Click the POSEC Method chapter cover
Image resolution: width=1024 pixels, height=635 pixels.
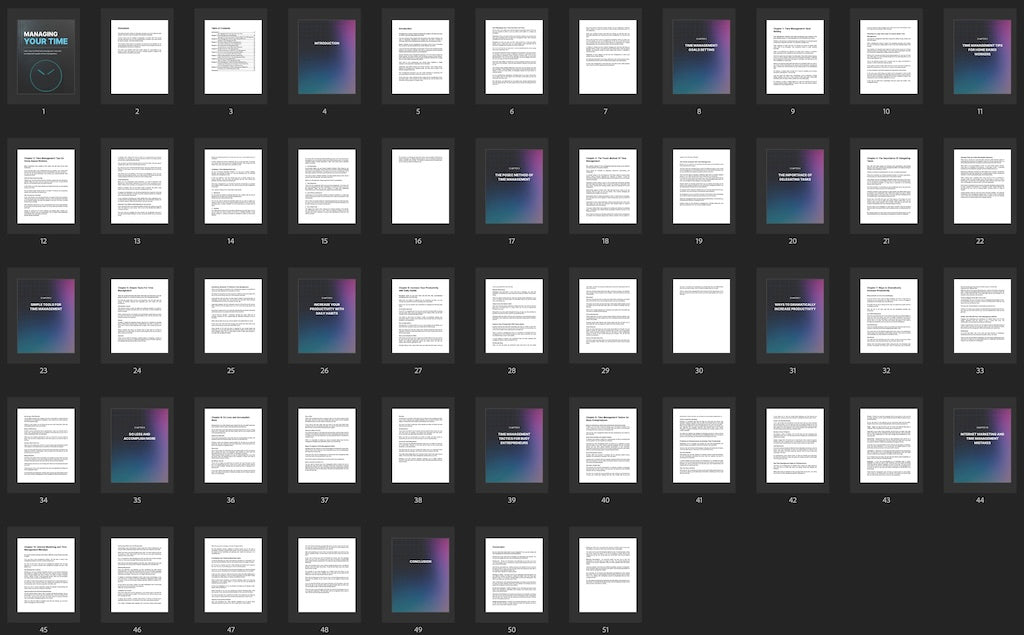[513, 187]
